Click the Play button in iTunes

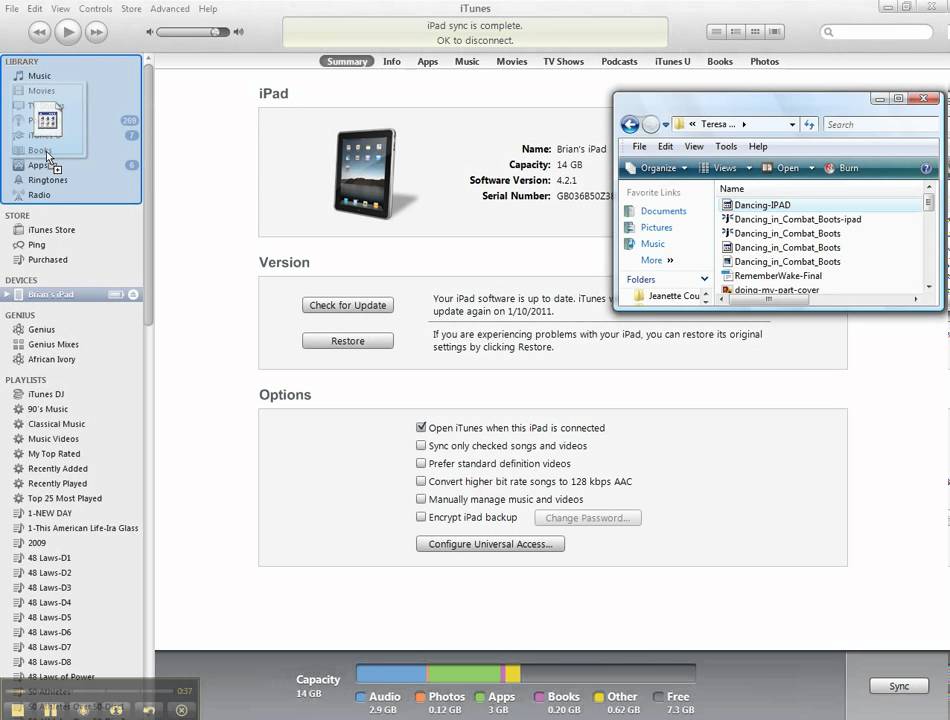click(x=68, y=32)
